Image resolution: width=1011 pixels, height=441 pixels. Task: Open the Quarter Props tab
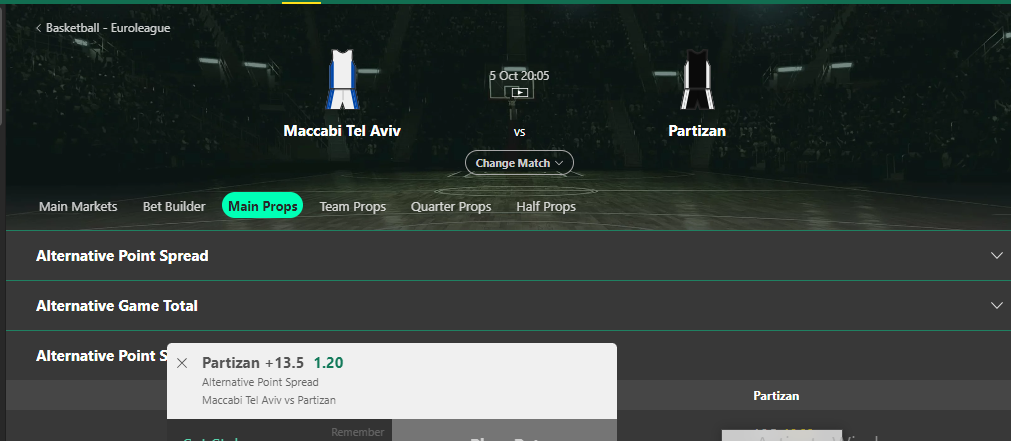point(451,207)
